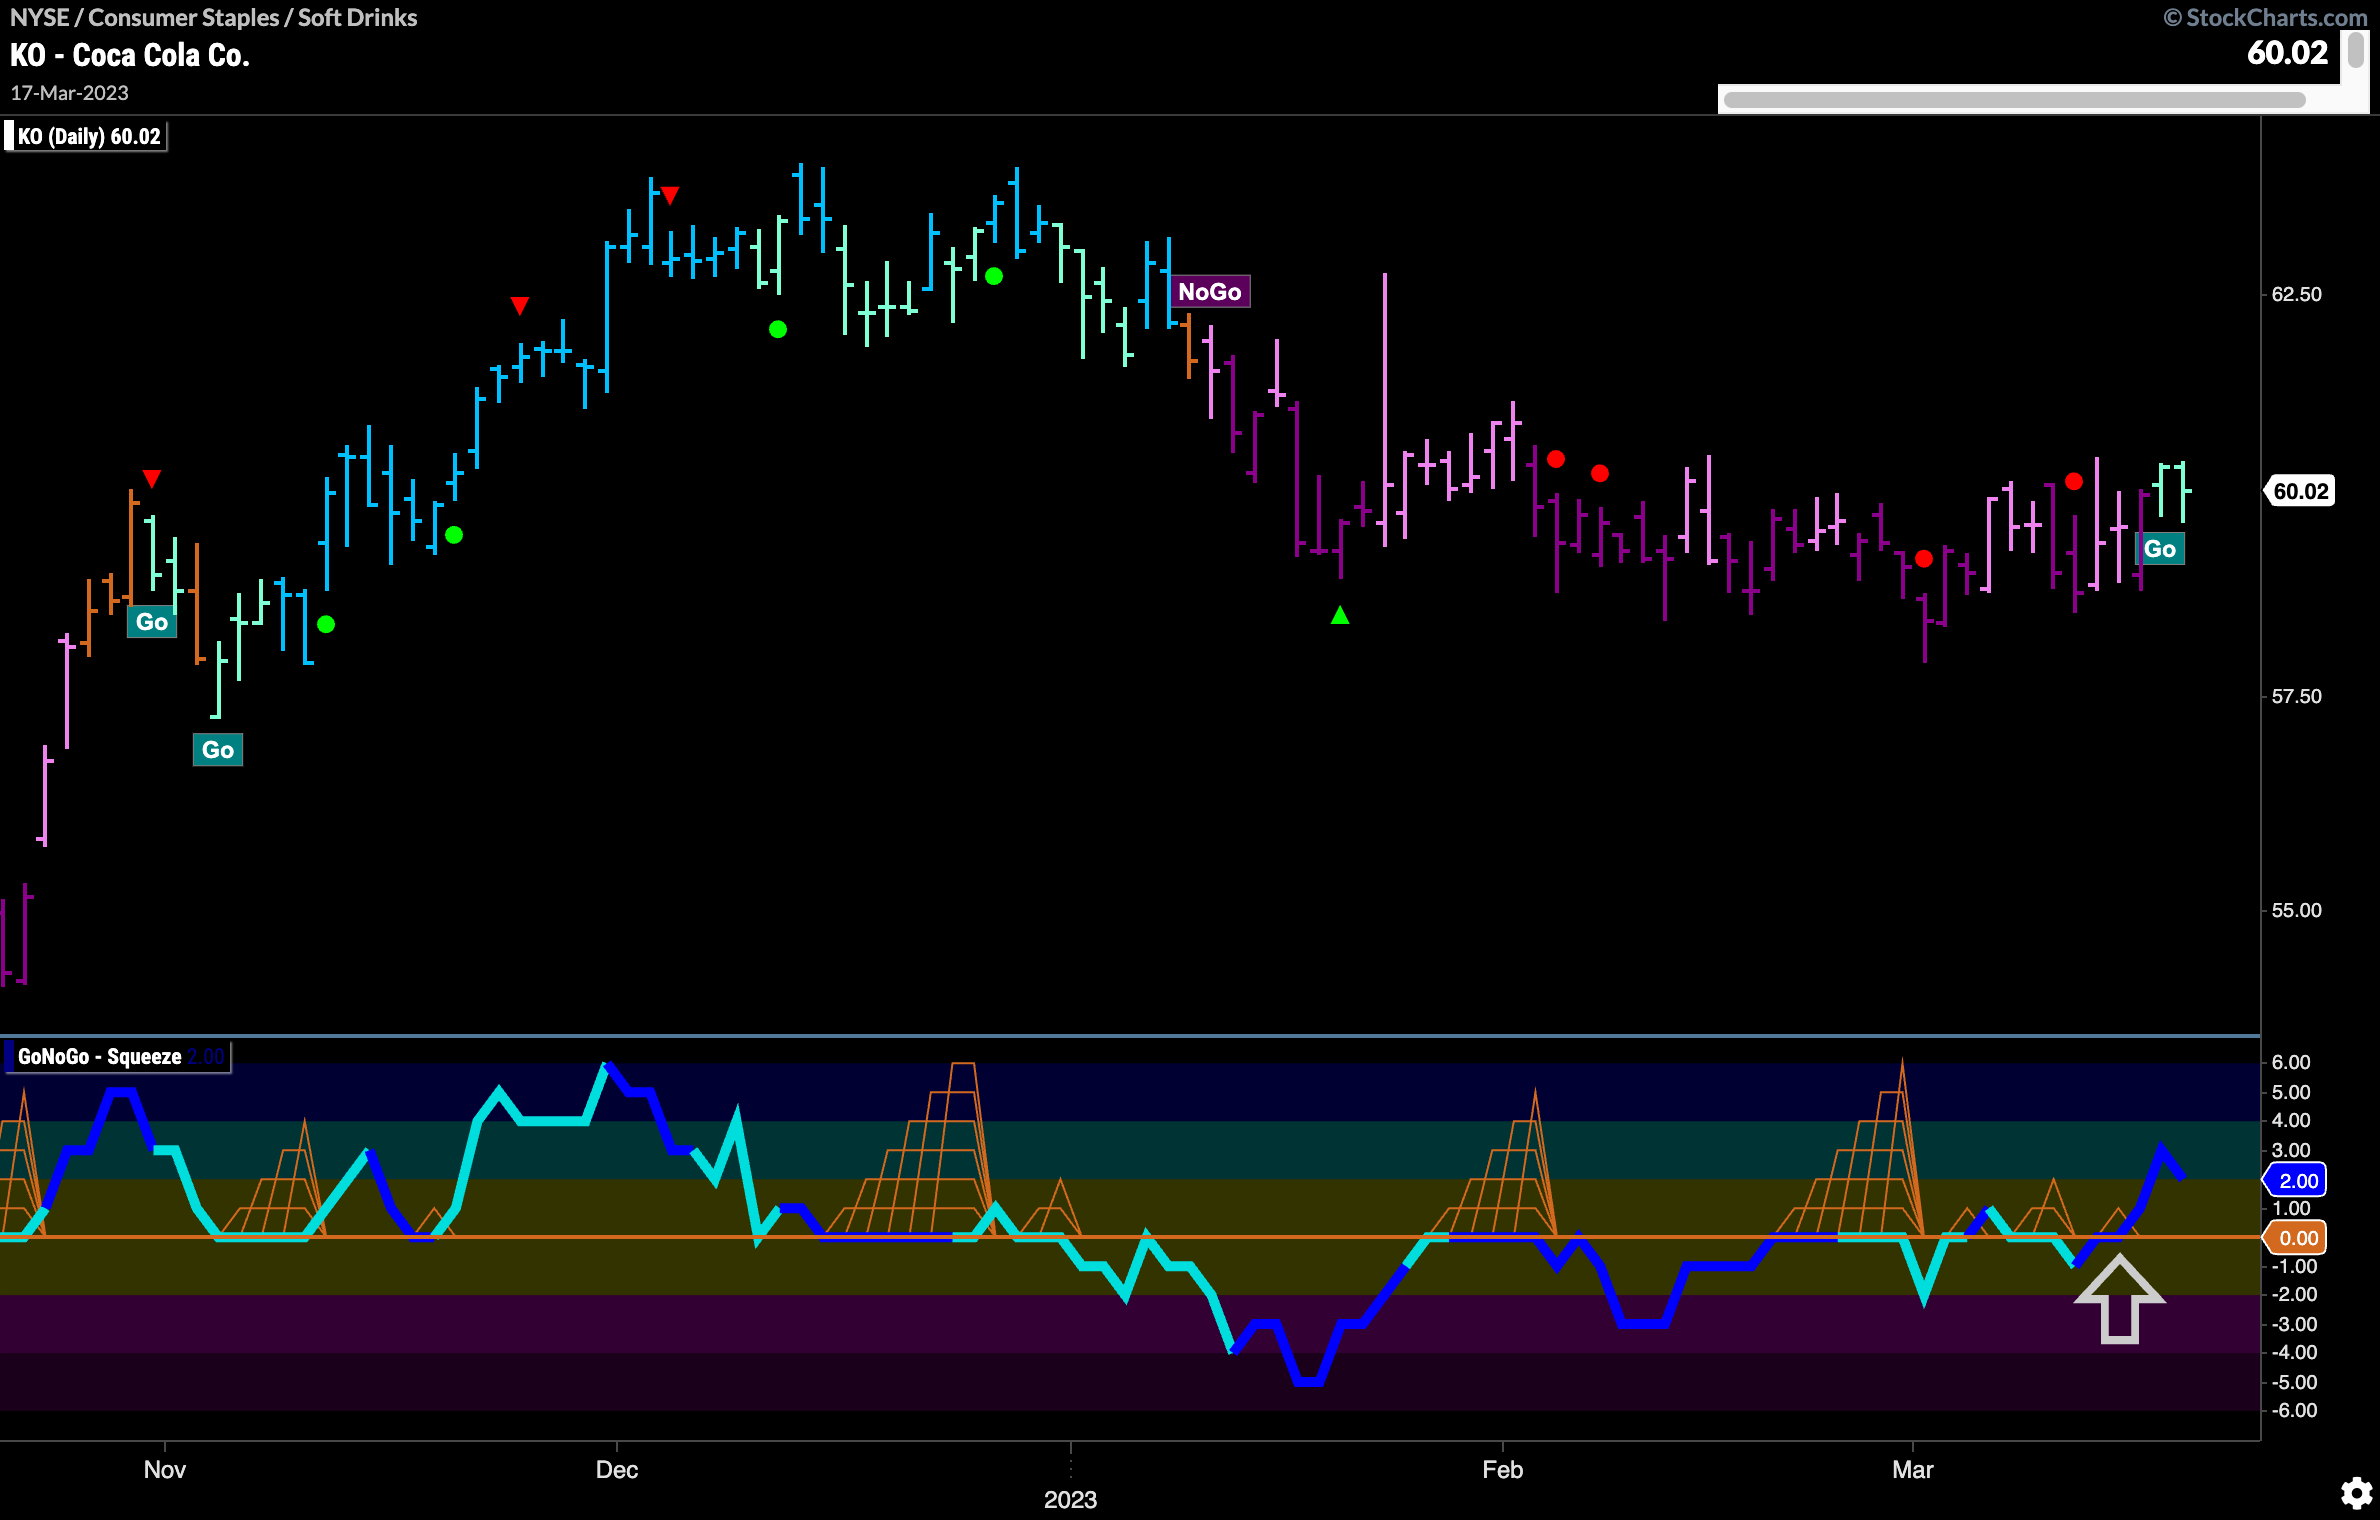Click the 60.02 price marker on the axis
2380x1520 pixels.
coord(2300,491)
